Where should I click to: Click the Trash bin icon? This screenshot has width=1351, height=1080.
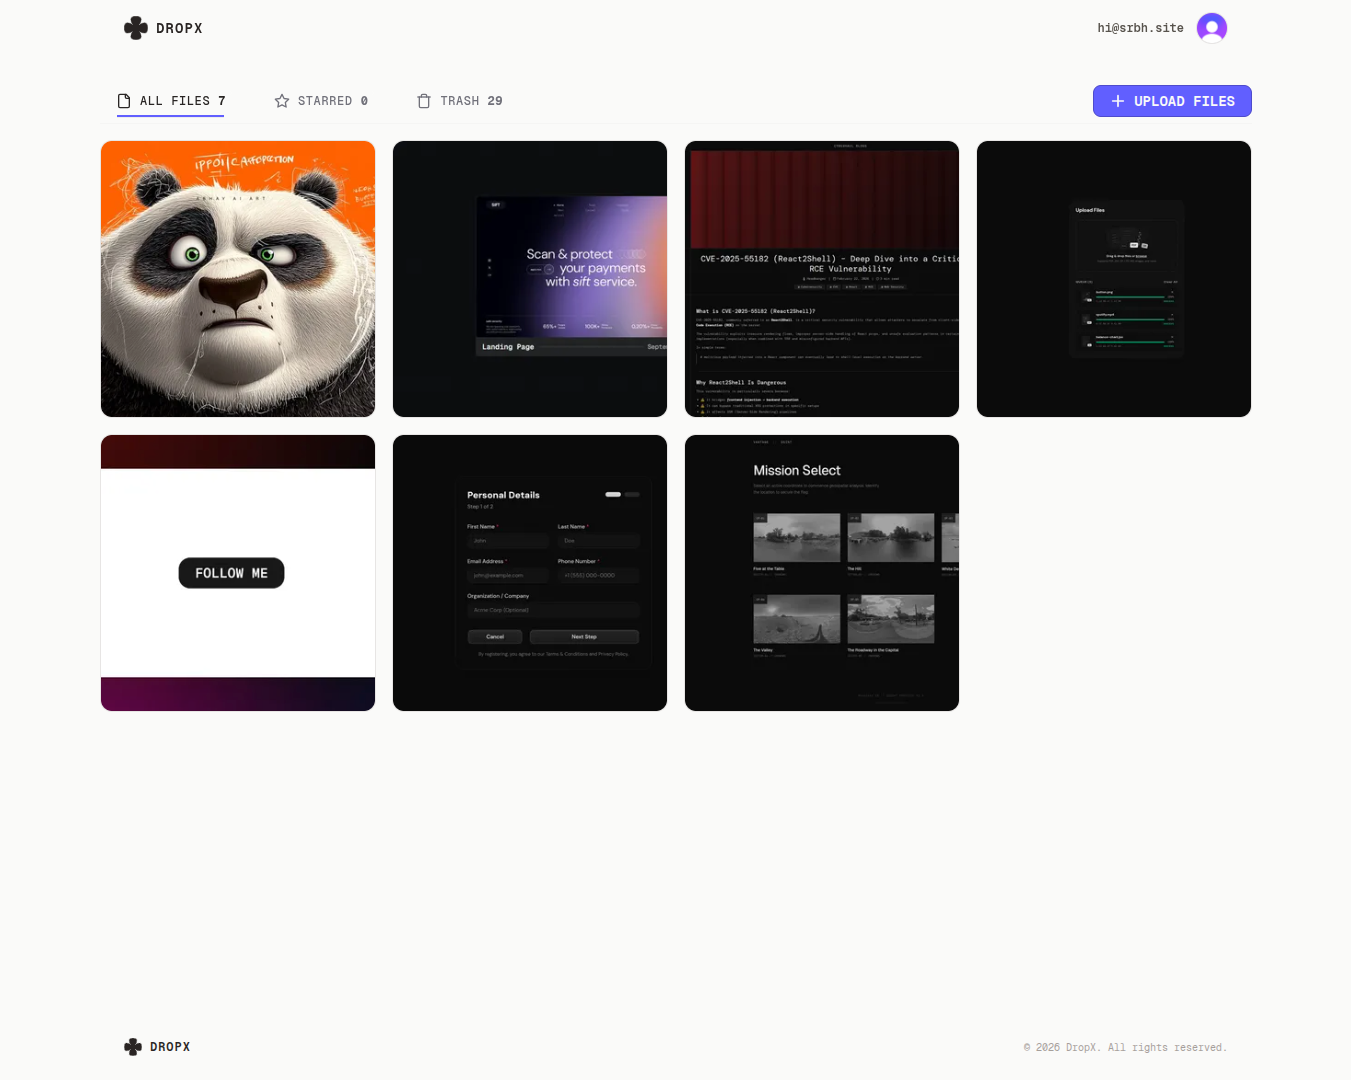(x=424, y=101)
